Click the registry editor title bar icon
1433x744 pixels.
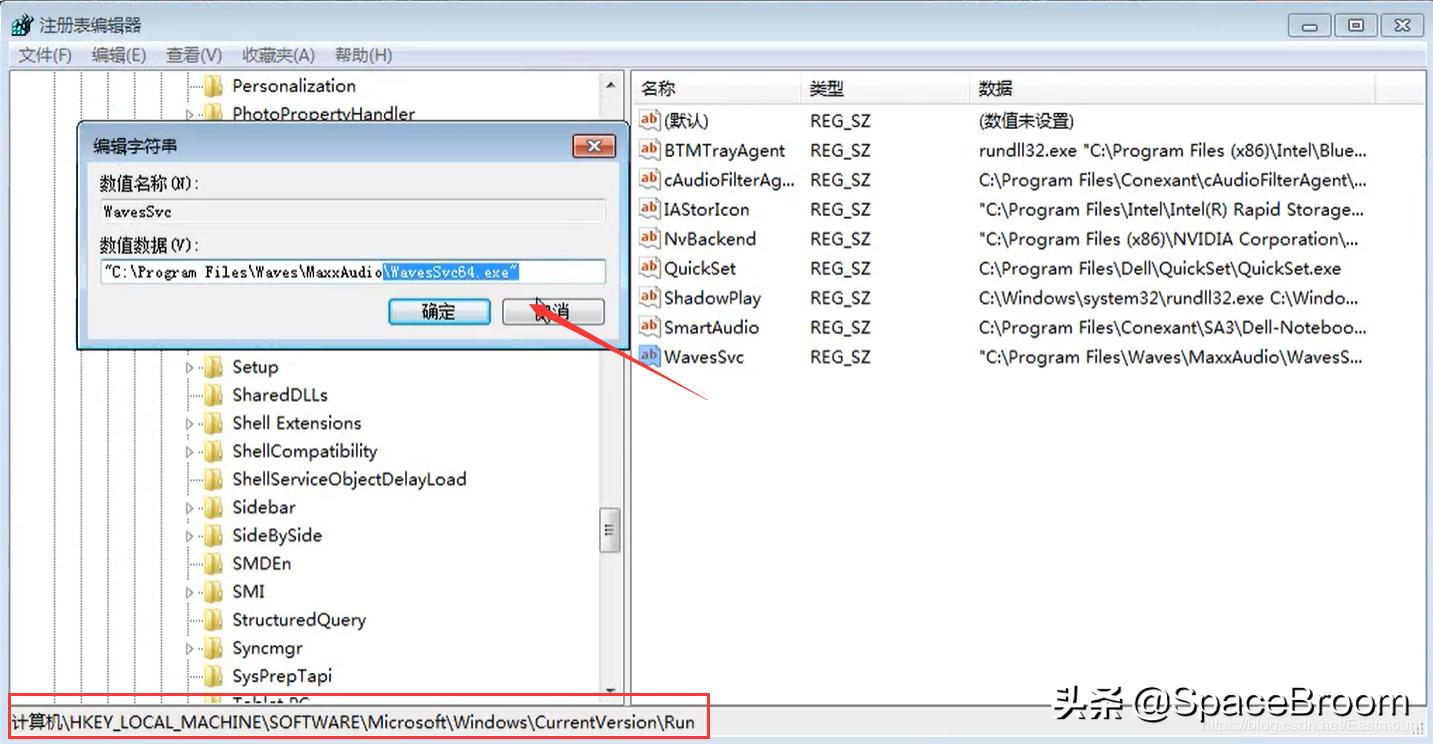click(x=20, y=23)
